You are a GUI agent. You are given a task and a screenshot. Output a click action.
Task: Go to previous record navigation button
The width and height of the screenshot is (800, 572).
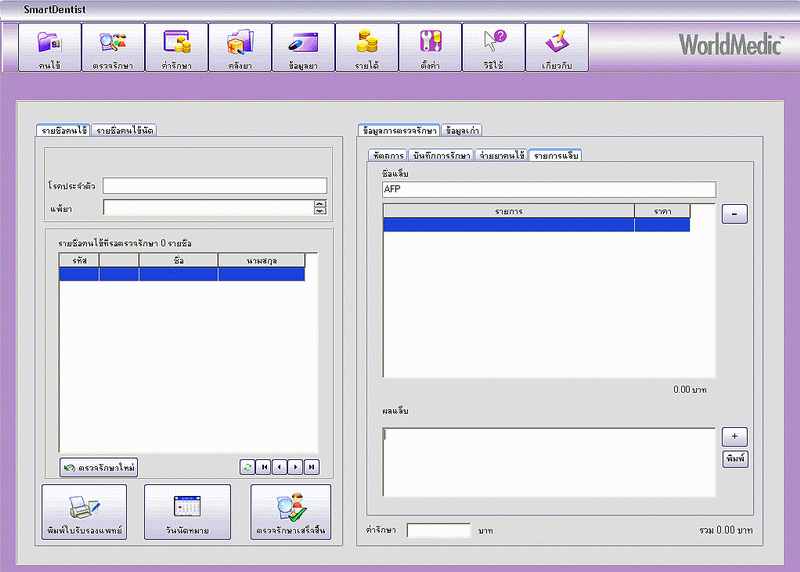click(x=279, y=467)
